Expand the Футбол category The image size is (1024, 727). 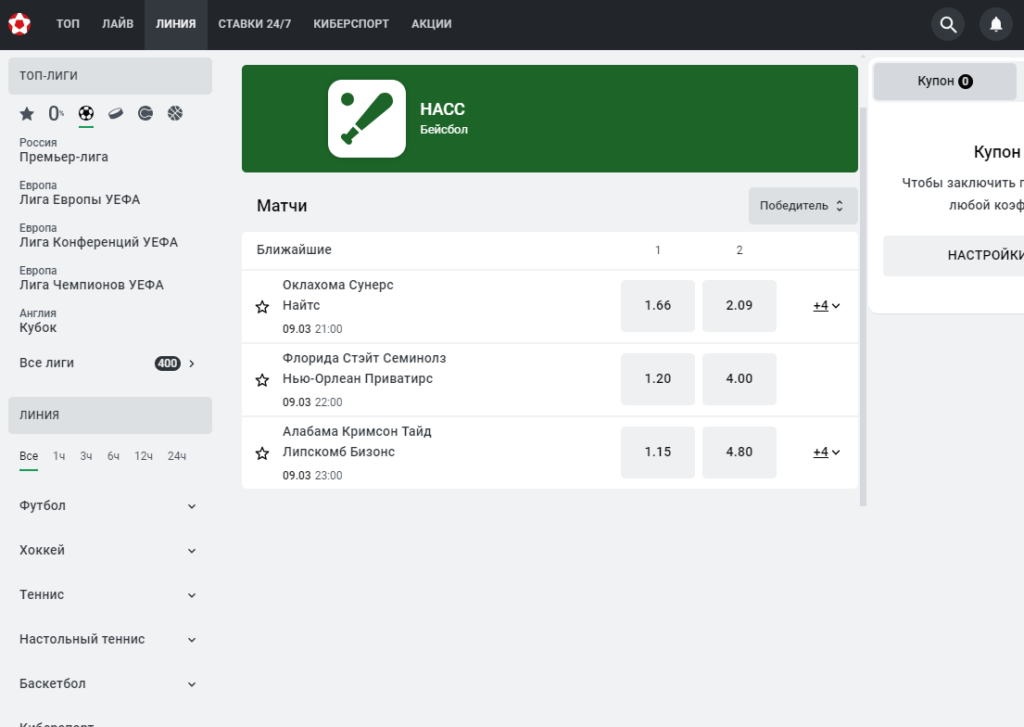click(108, 506)
